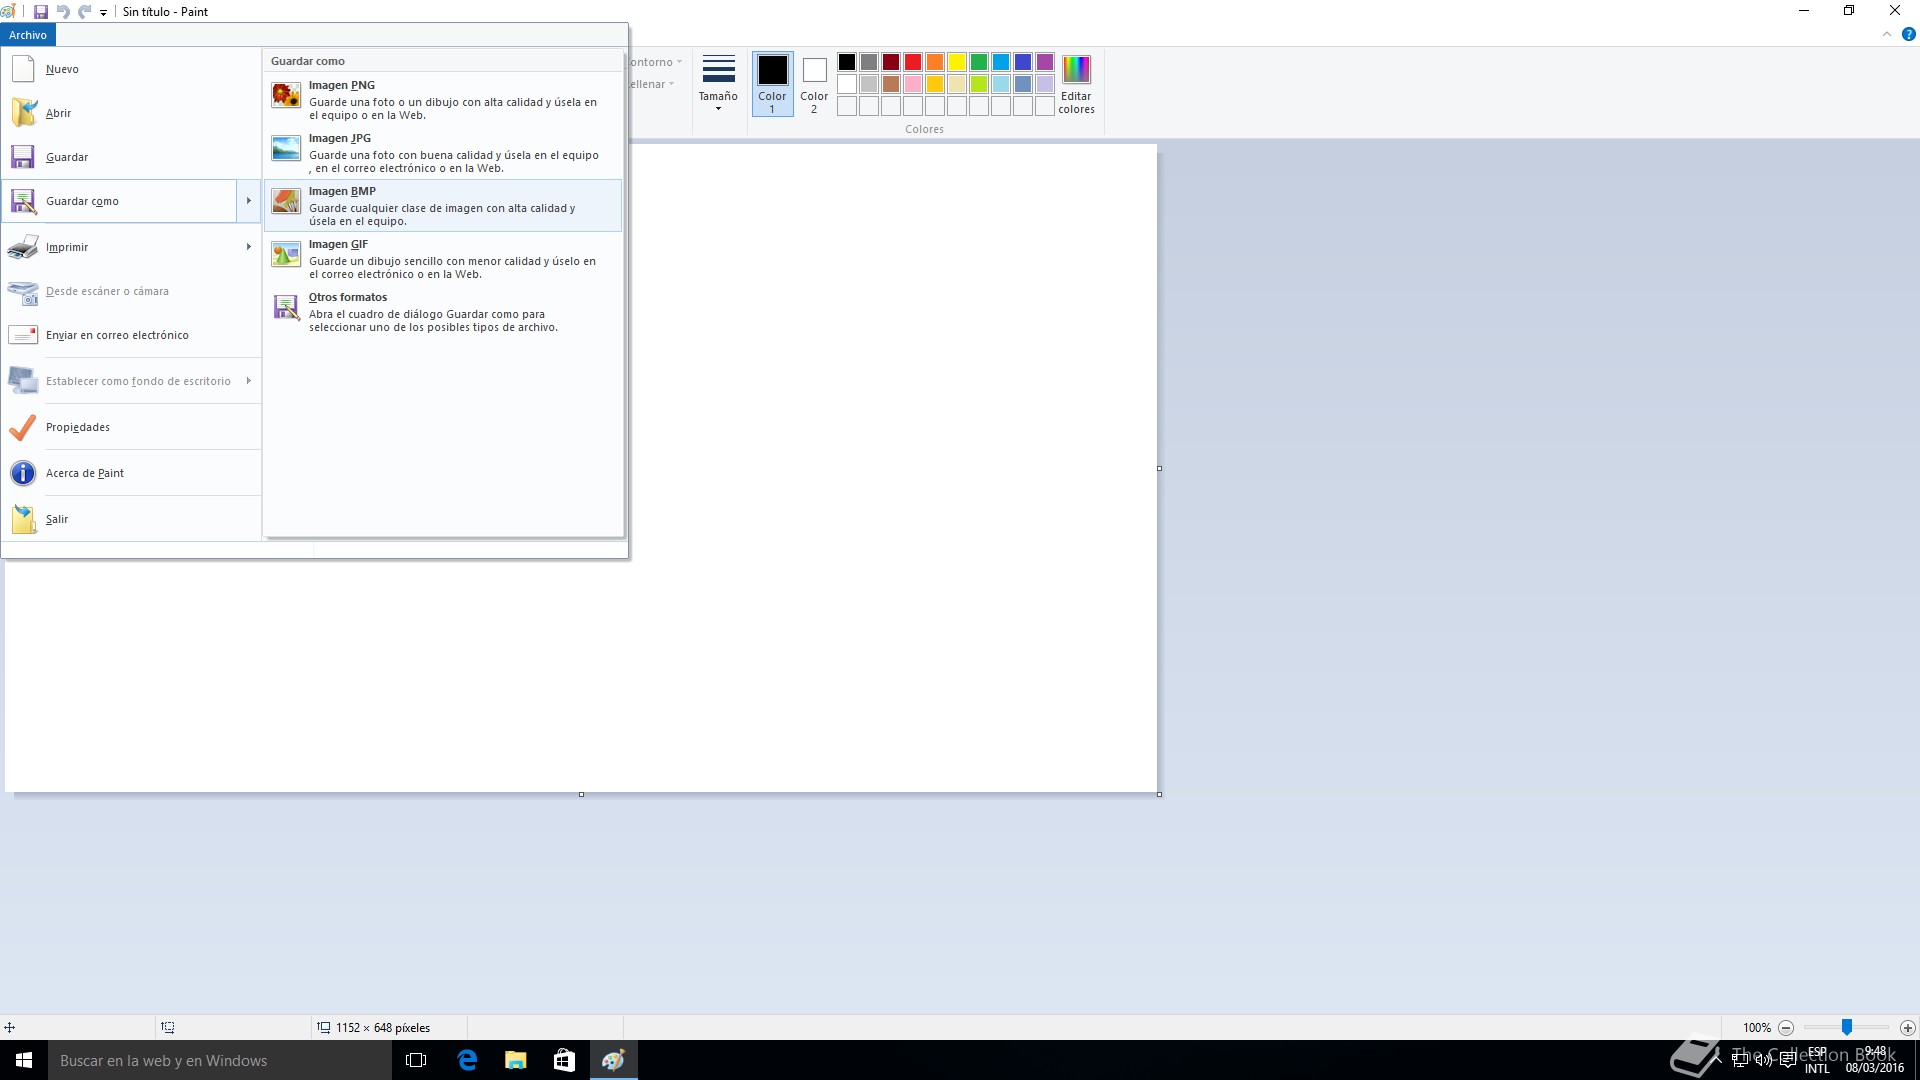Open Microsoft Edge from the taskbar

tap(467, 1060)
